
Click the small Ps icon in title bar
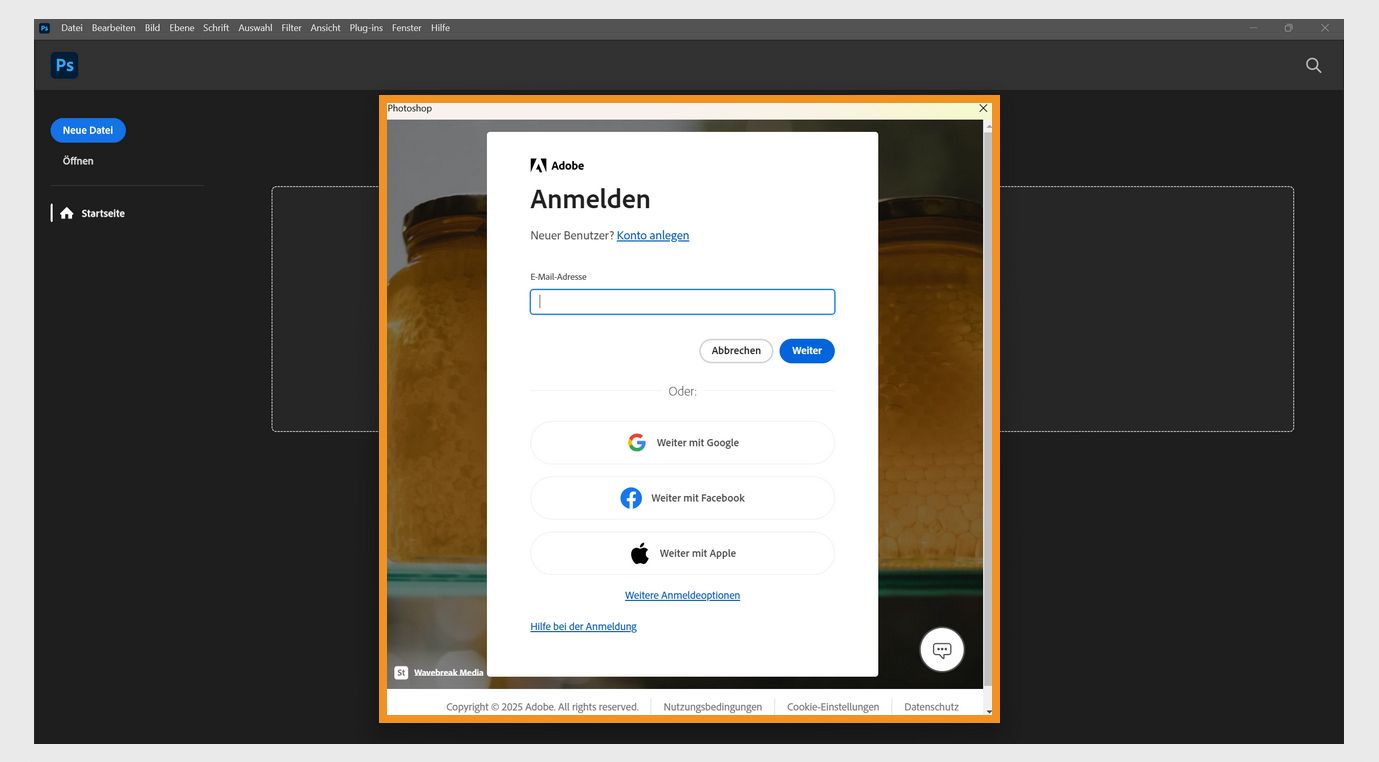[x=44, y=28]
